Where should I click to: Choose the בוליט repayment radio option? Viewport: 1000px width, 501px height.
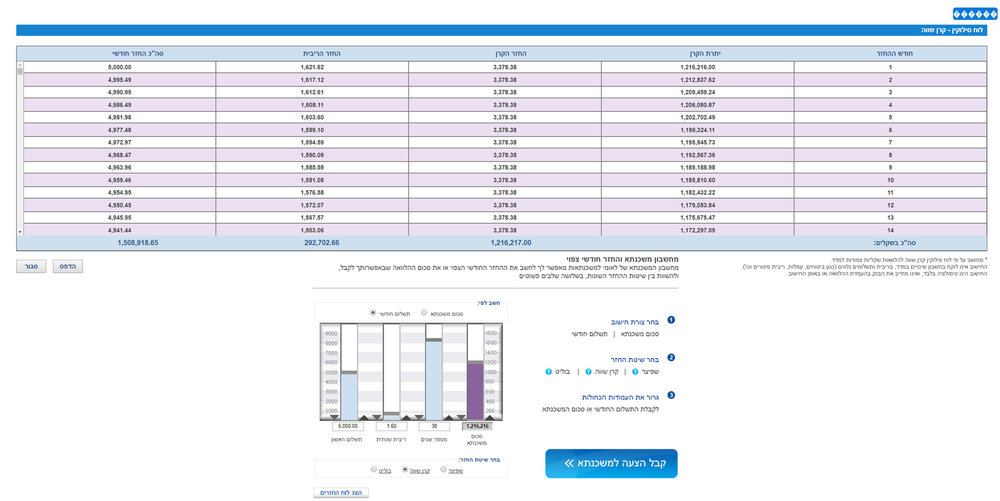(374, 469)
